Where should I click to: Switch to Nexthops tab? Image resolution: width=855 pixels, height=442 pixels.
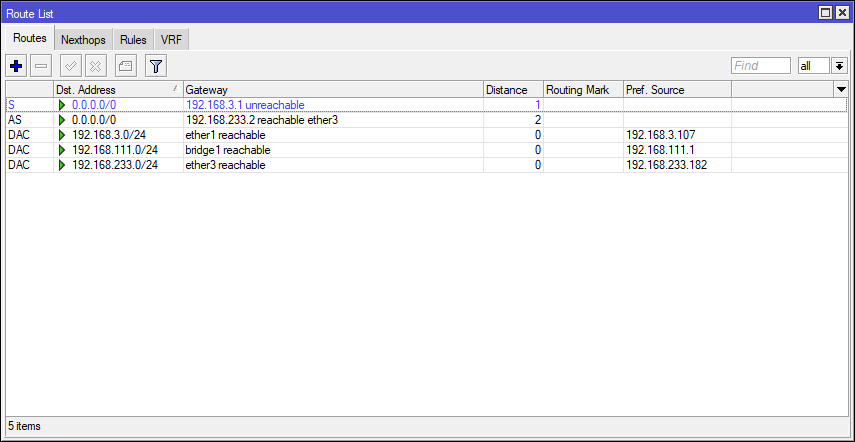click(x=83, y=40)
